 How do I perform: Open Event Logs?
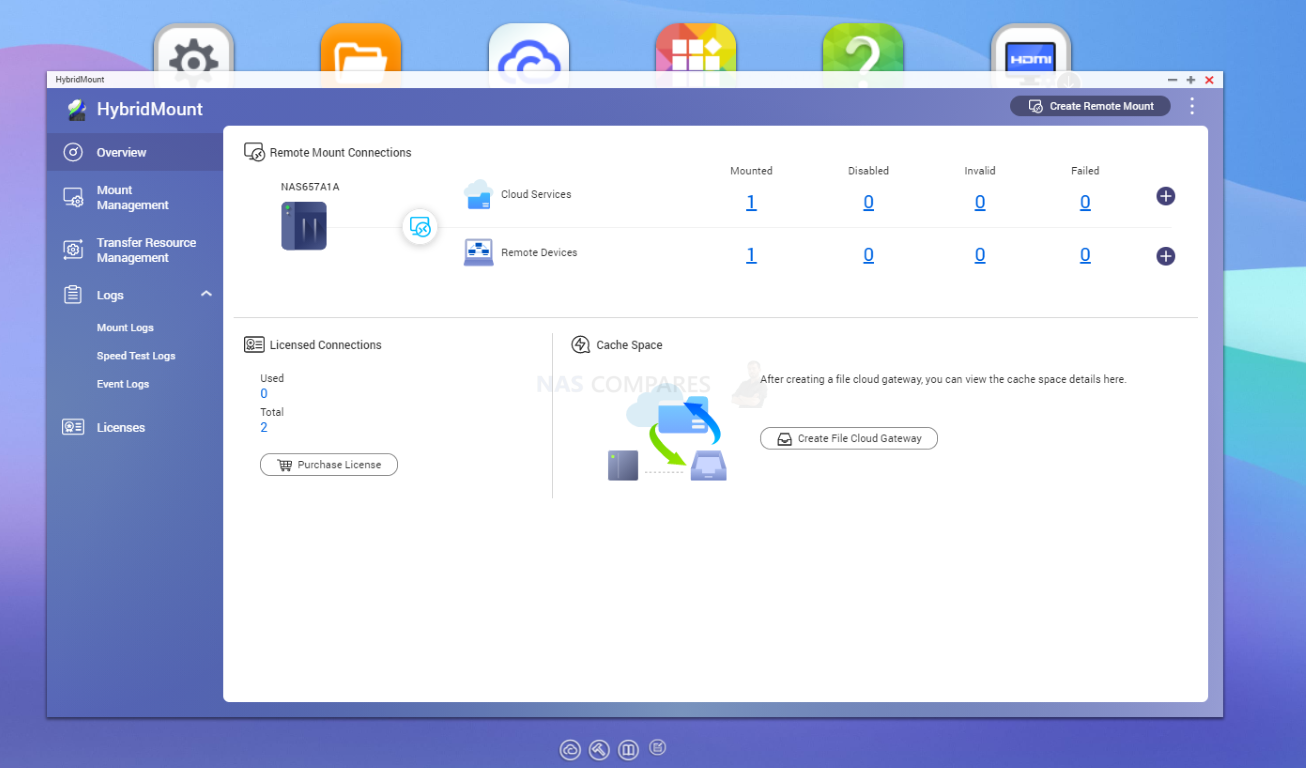(123, 384)
